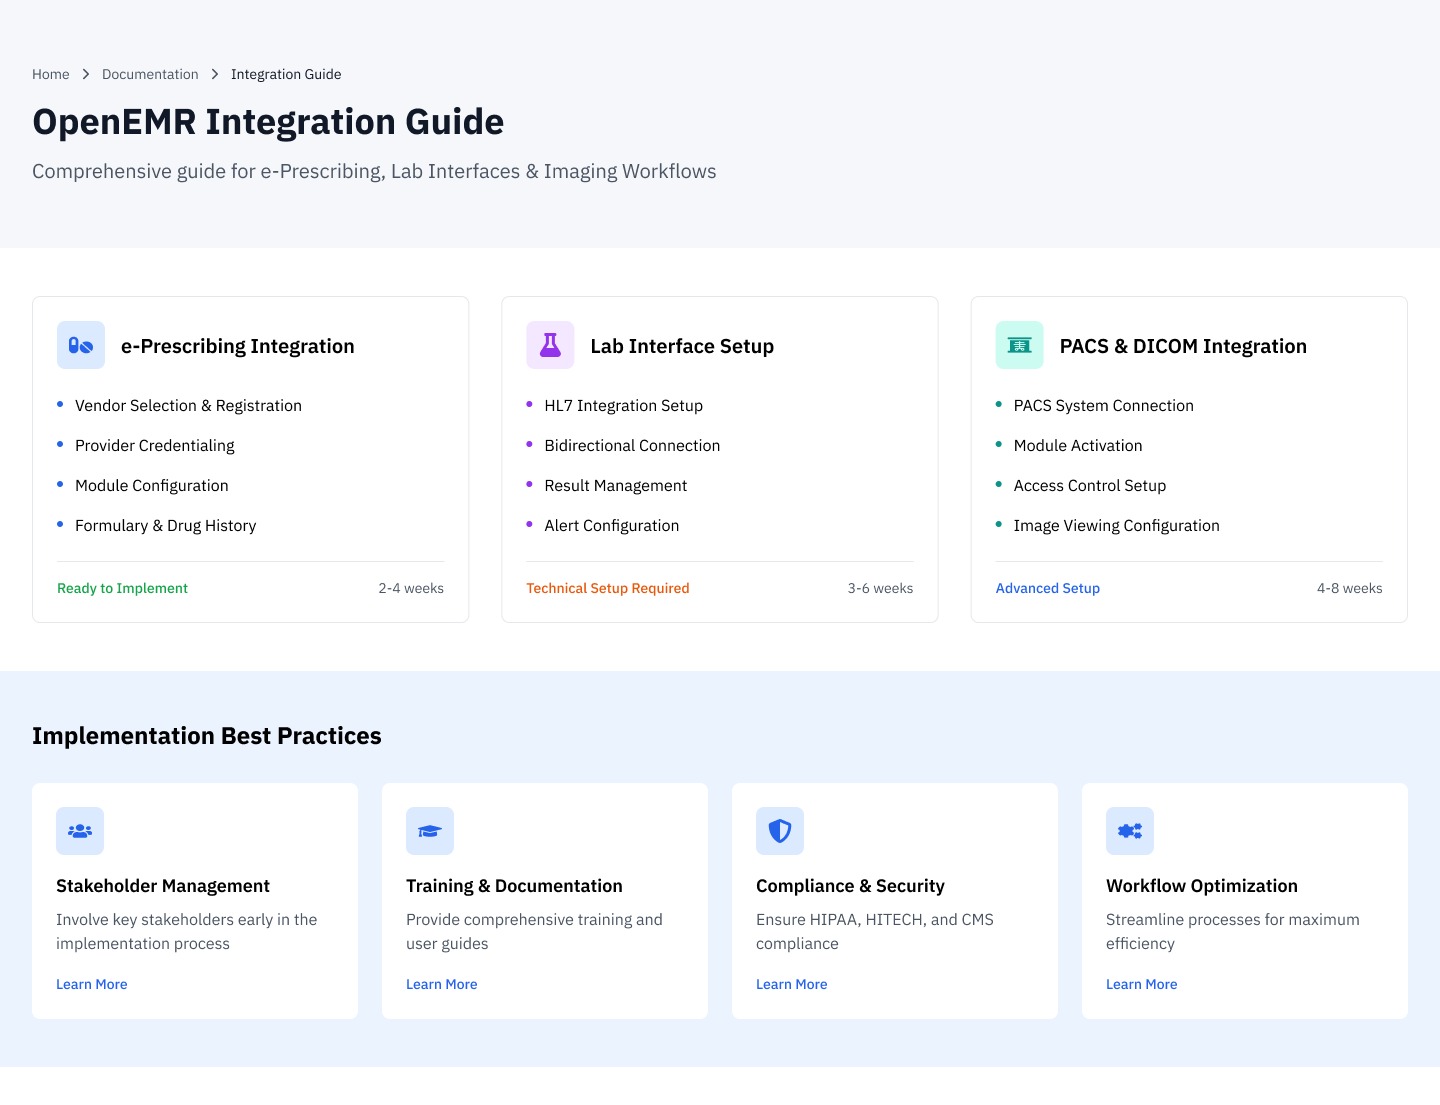Go to Home breadcrumb link
This screenshot has width=1440, height=1105.
(51, 74)
